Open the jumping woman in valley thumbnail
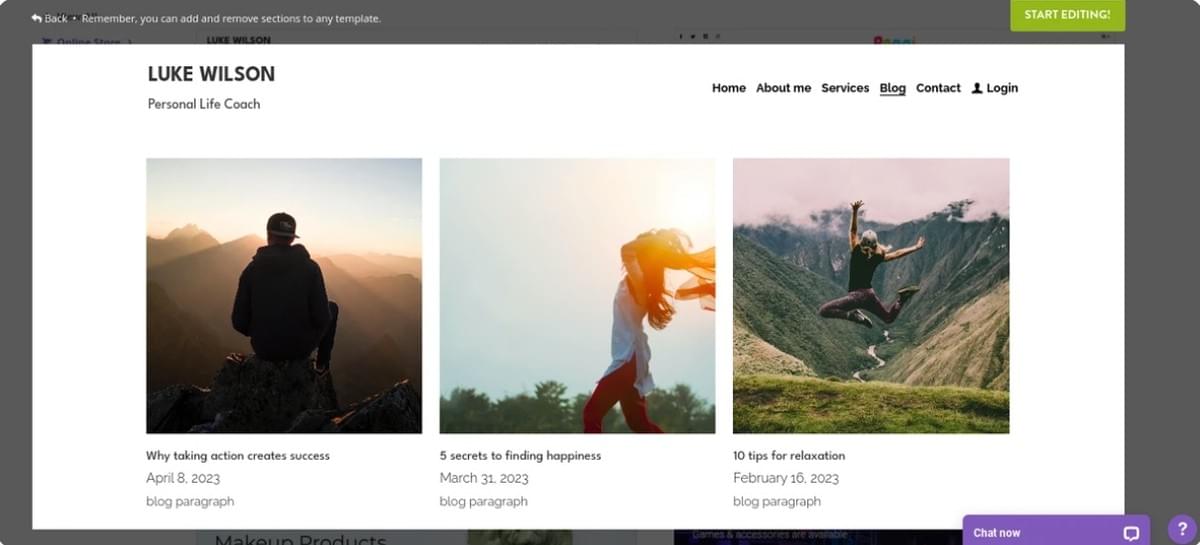1200x545 pixels. [x=871, y=295]
